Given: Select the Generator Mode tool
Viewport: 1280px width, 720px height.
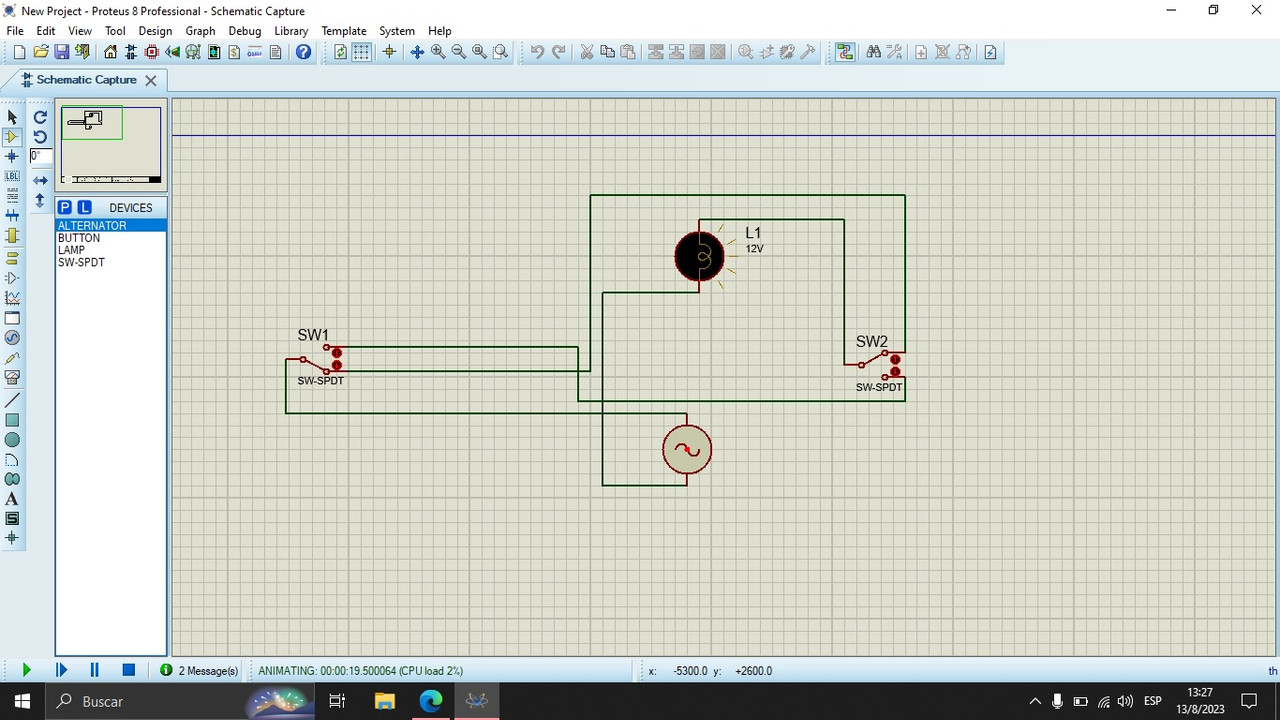Looking at the screenshot, I should click(x=12, y=337).
